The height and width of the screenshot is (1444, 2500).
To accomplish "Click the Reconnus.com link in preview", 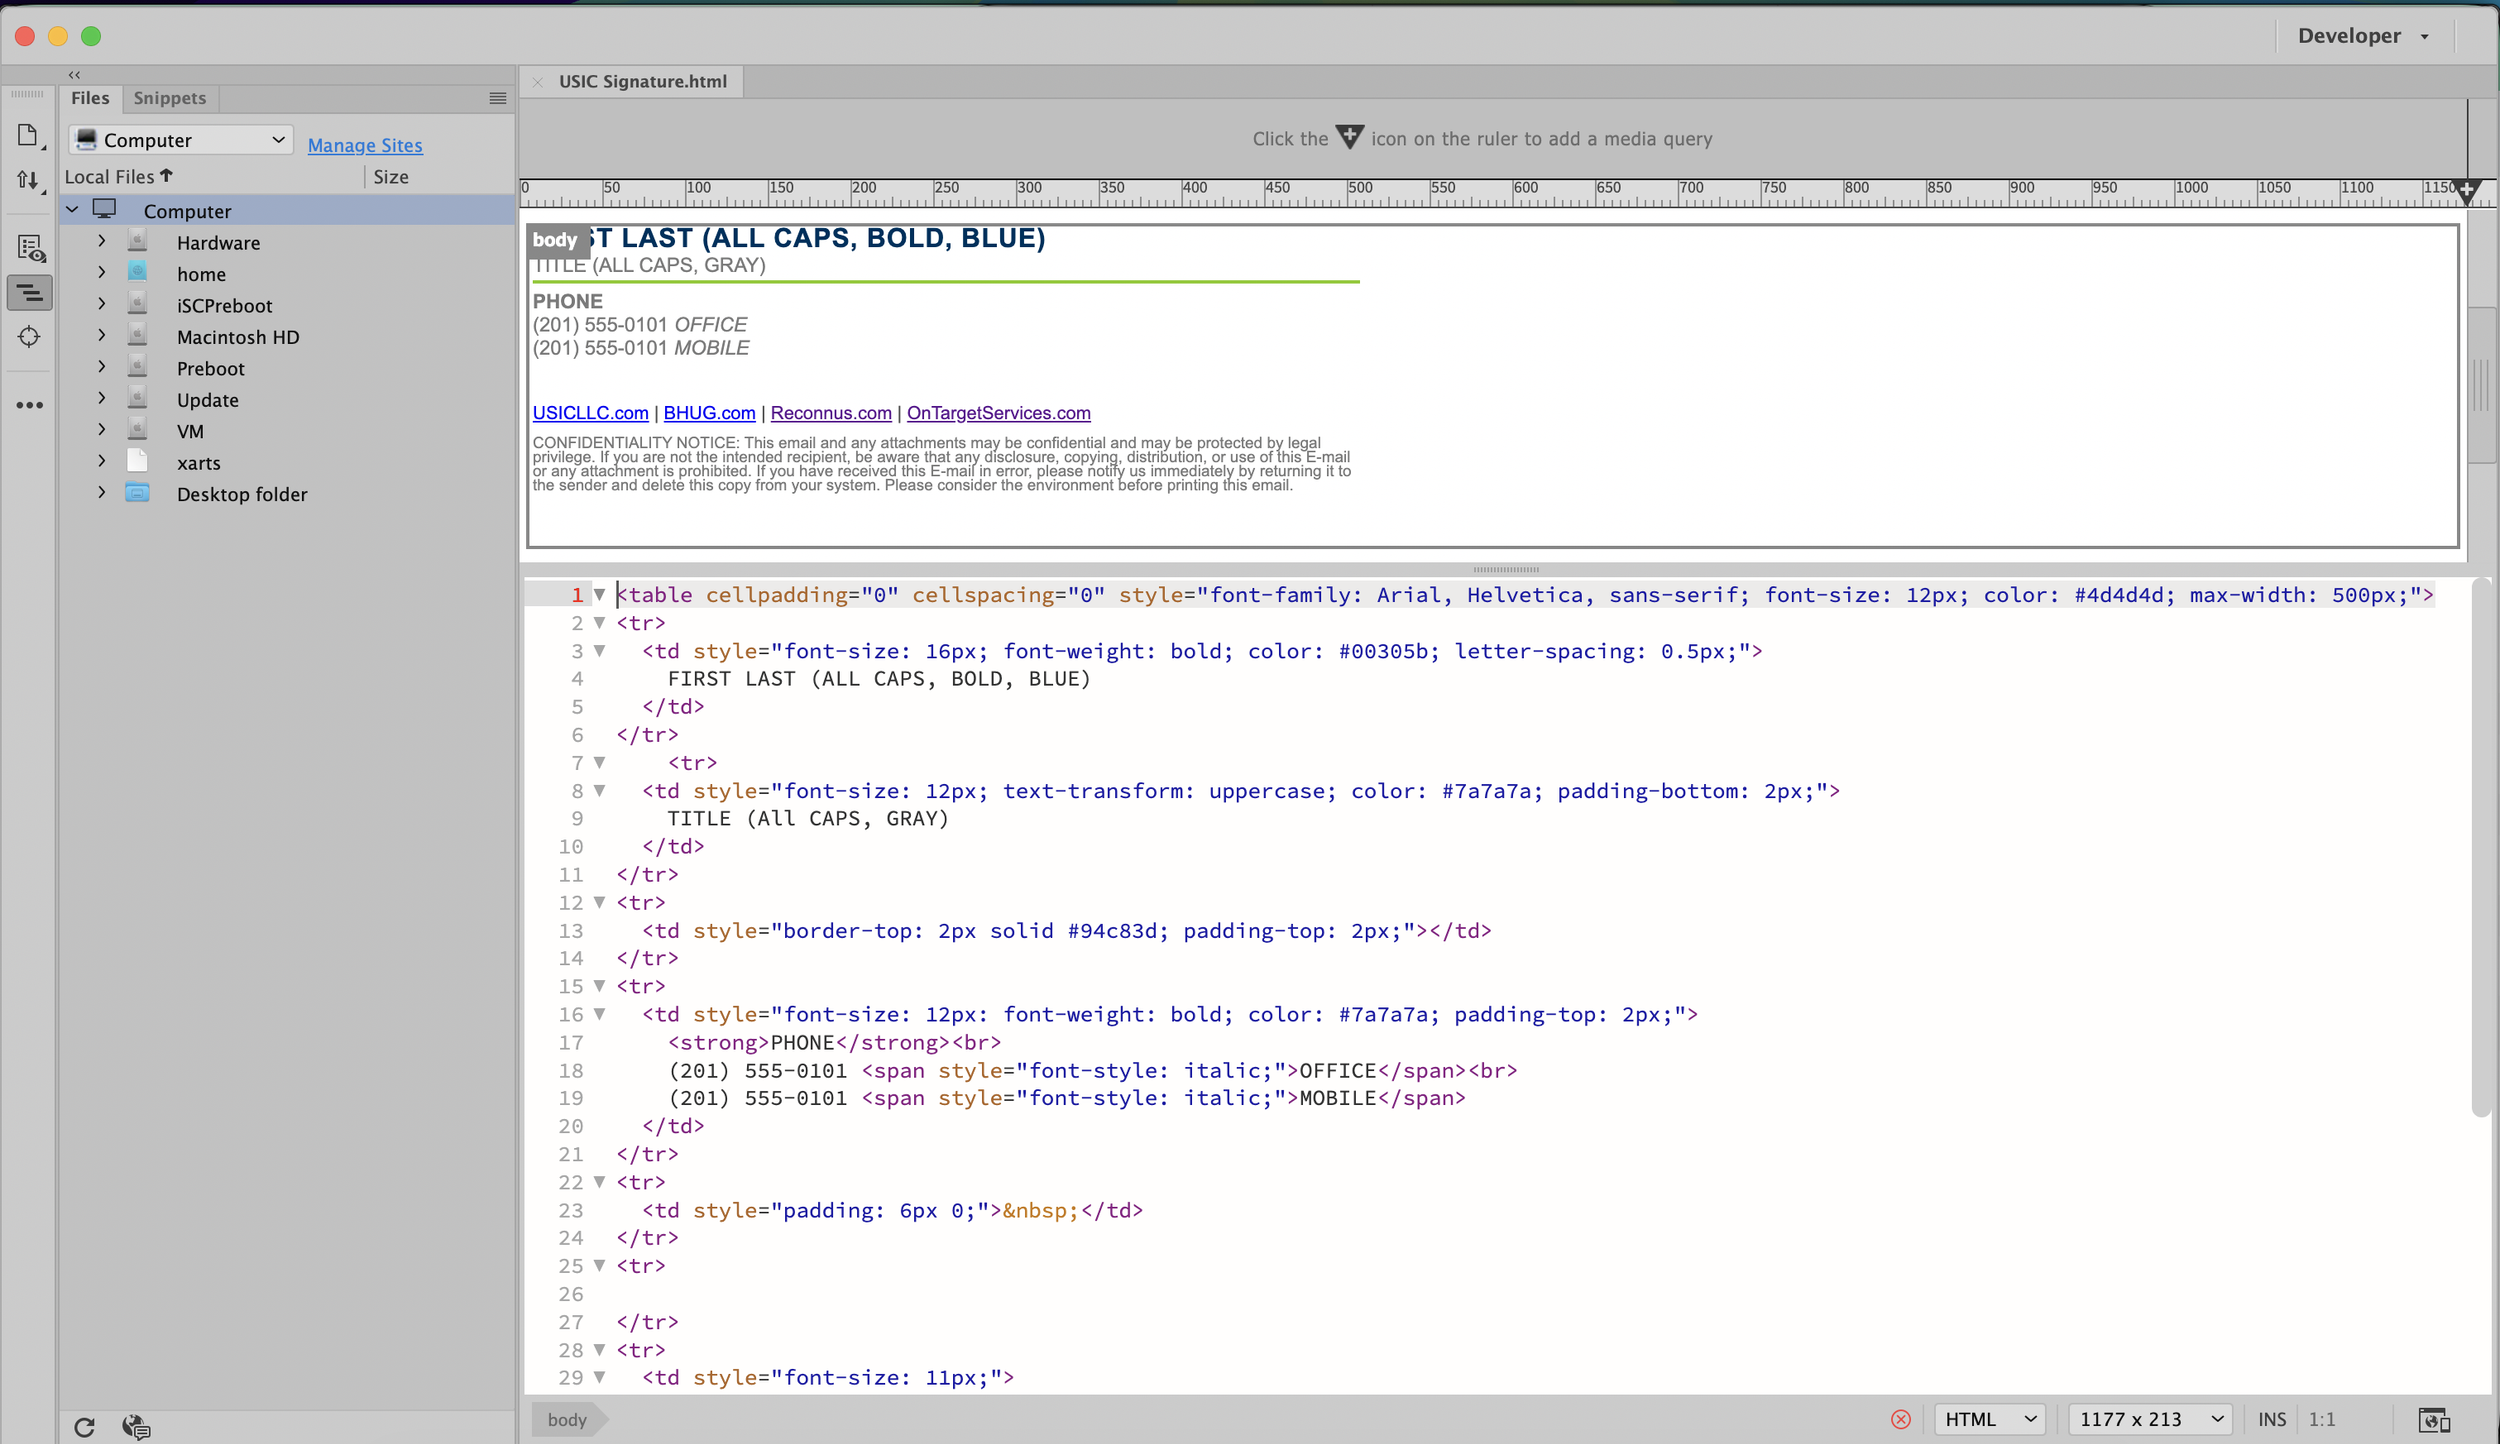I will click(x=831, y=413).
